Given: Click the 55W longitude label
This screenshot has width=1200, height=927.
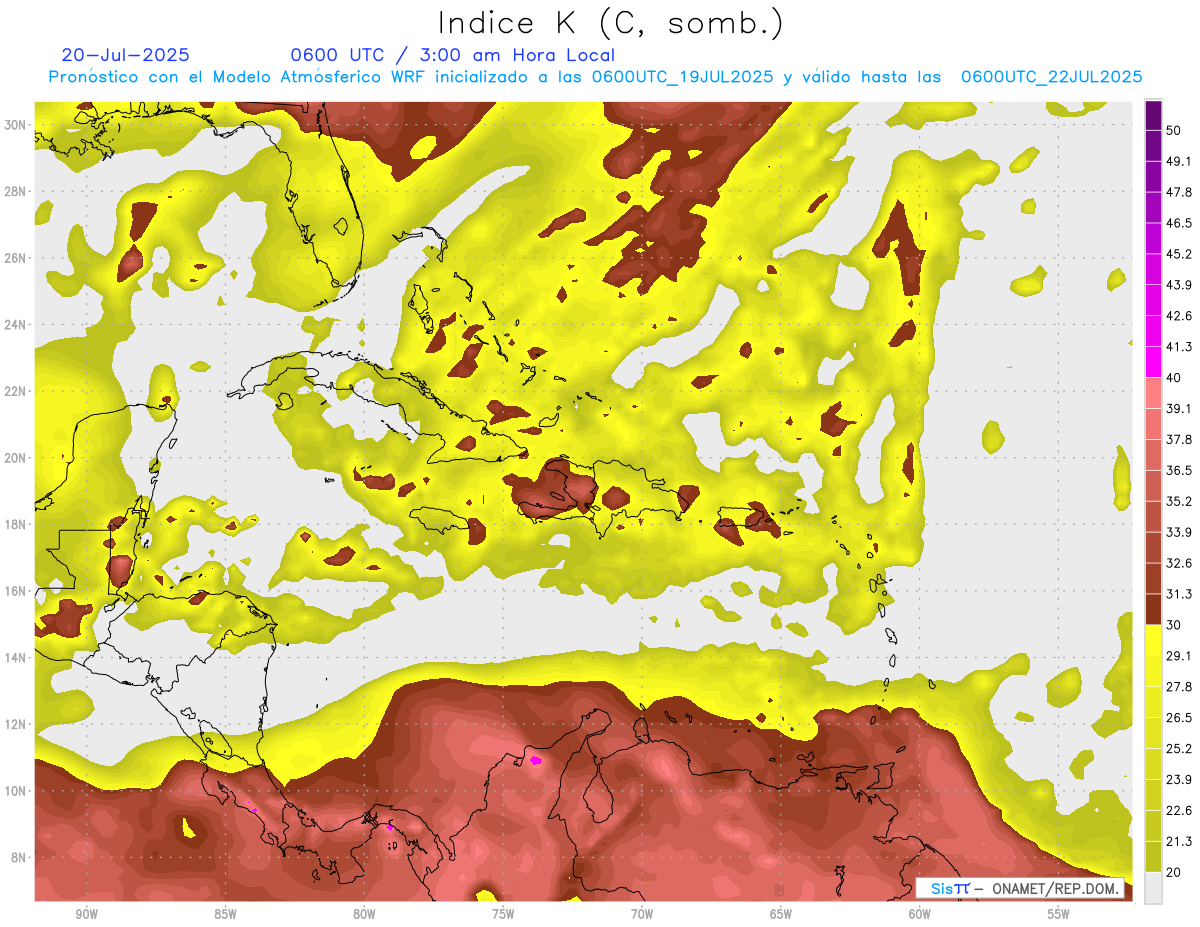Looking at the screenshot, I should coord(1059,914).
